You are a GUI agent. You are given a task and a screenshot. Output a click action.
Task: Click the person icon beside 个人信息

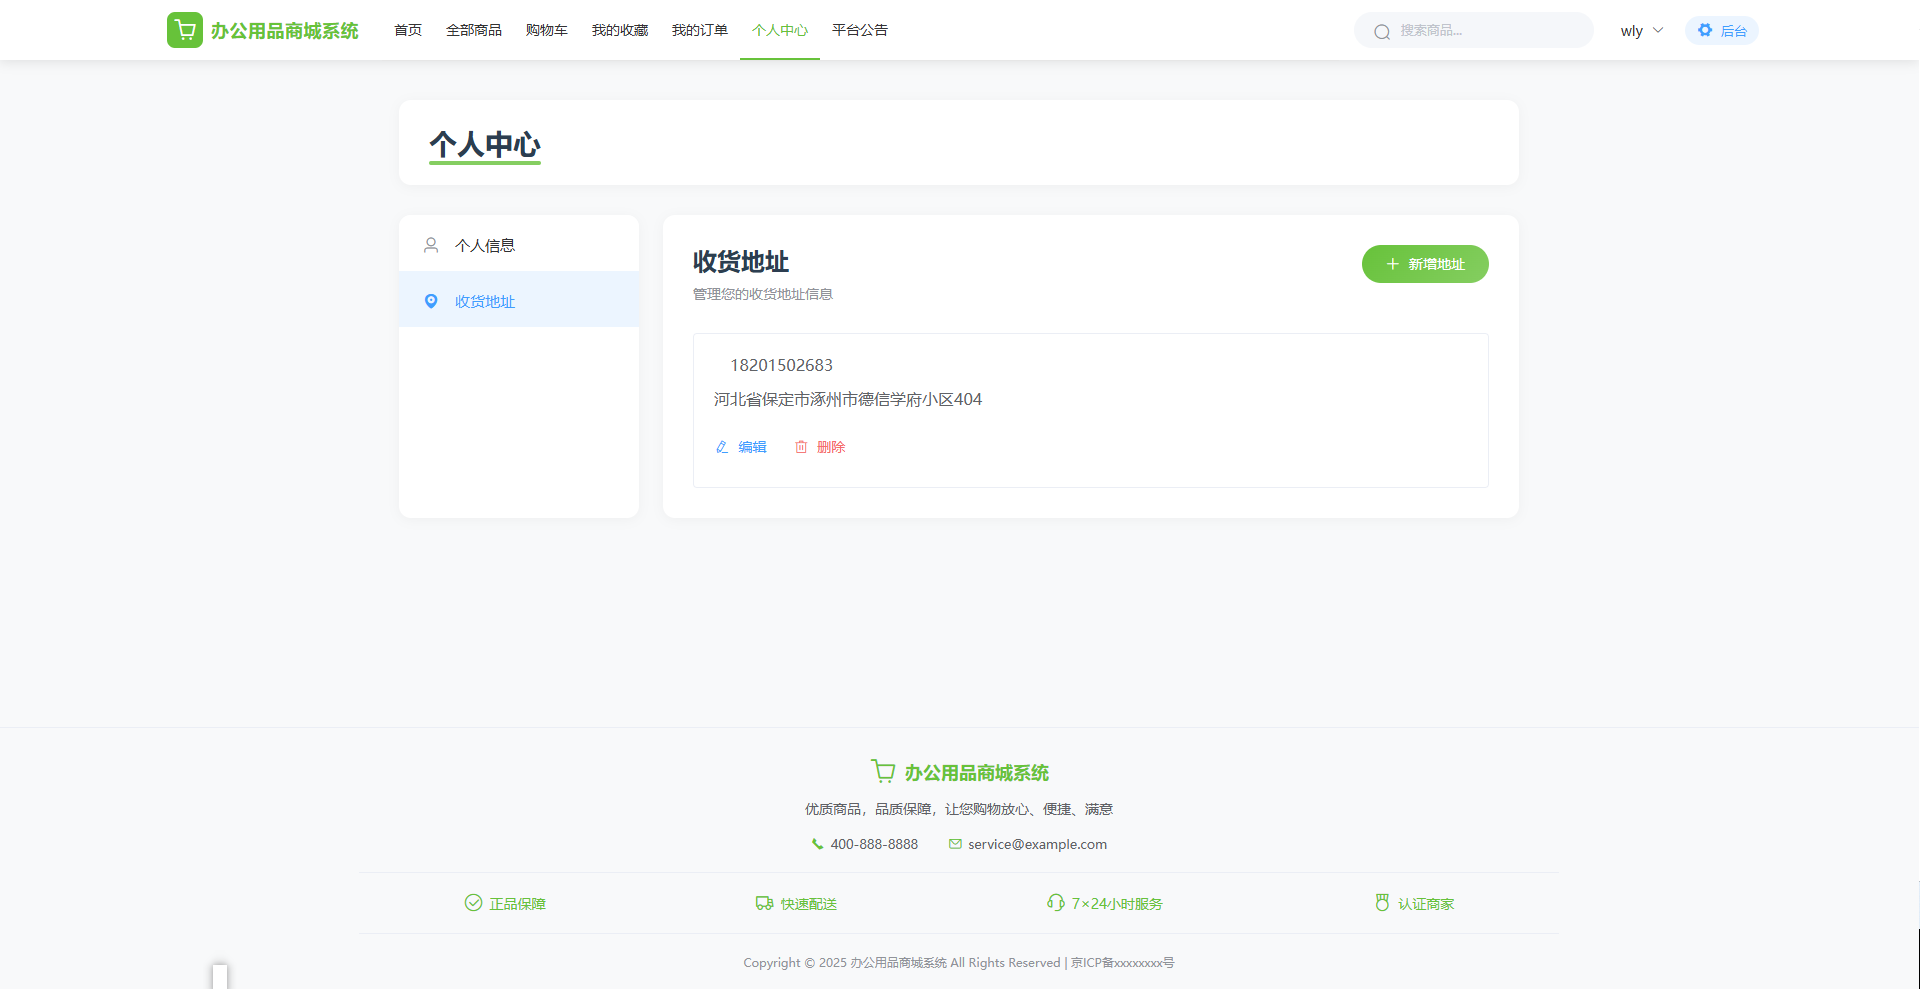[x=431, y=245]
